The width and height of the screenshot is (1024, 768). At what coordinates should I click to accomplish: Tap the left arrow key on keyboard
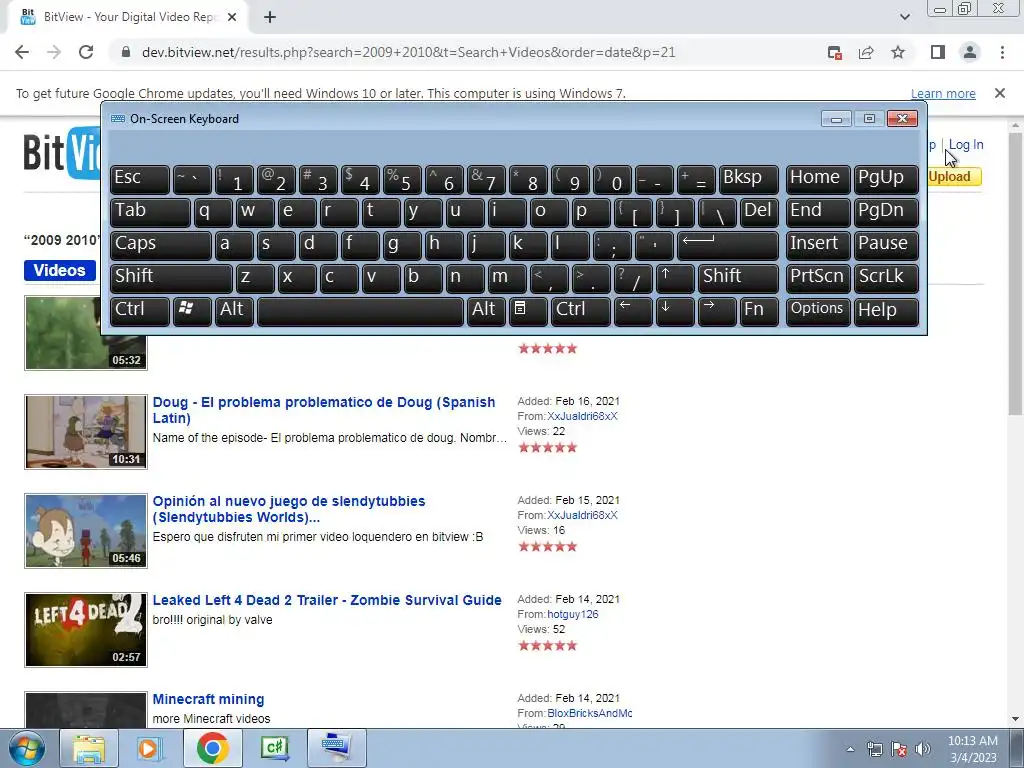633,311
